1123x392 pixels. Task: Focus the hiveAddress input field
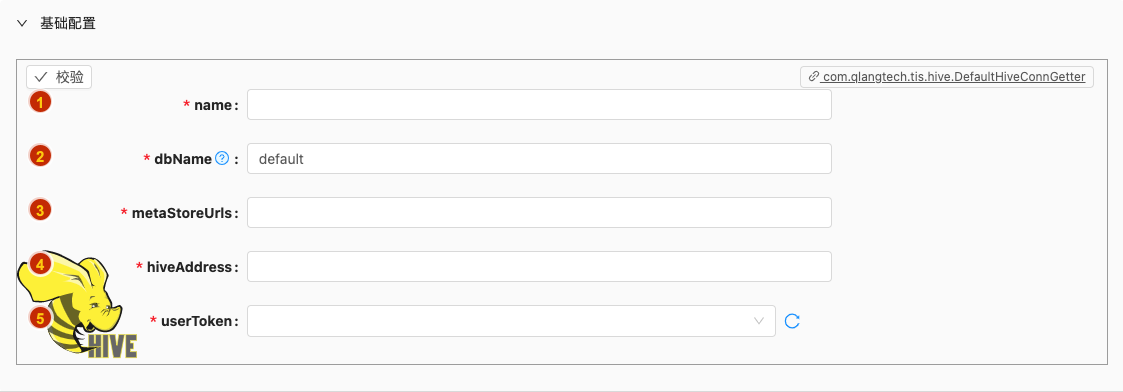click(539, 267)
